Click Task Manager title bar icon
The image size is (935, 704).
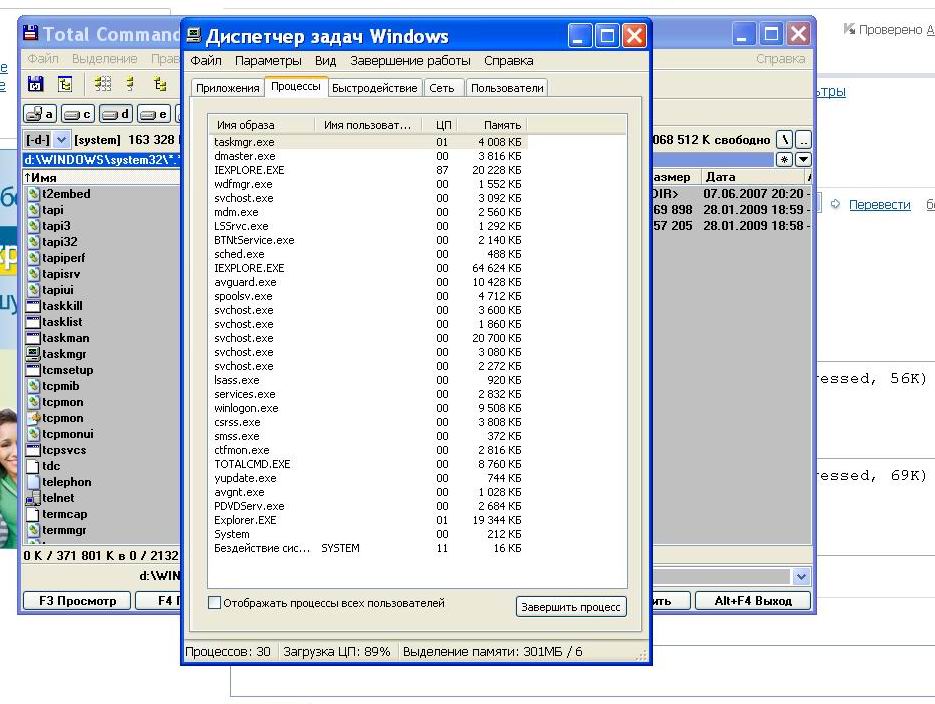pyautogui.click(x=193, y=36)
